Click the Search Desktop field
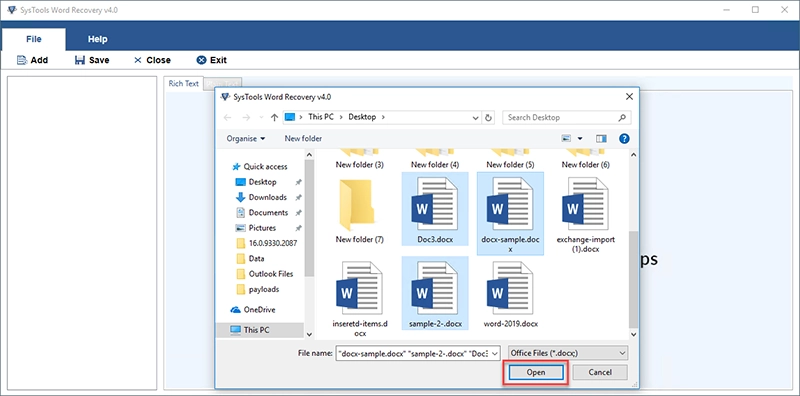 tap(566, 117)
